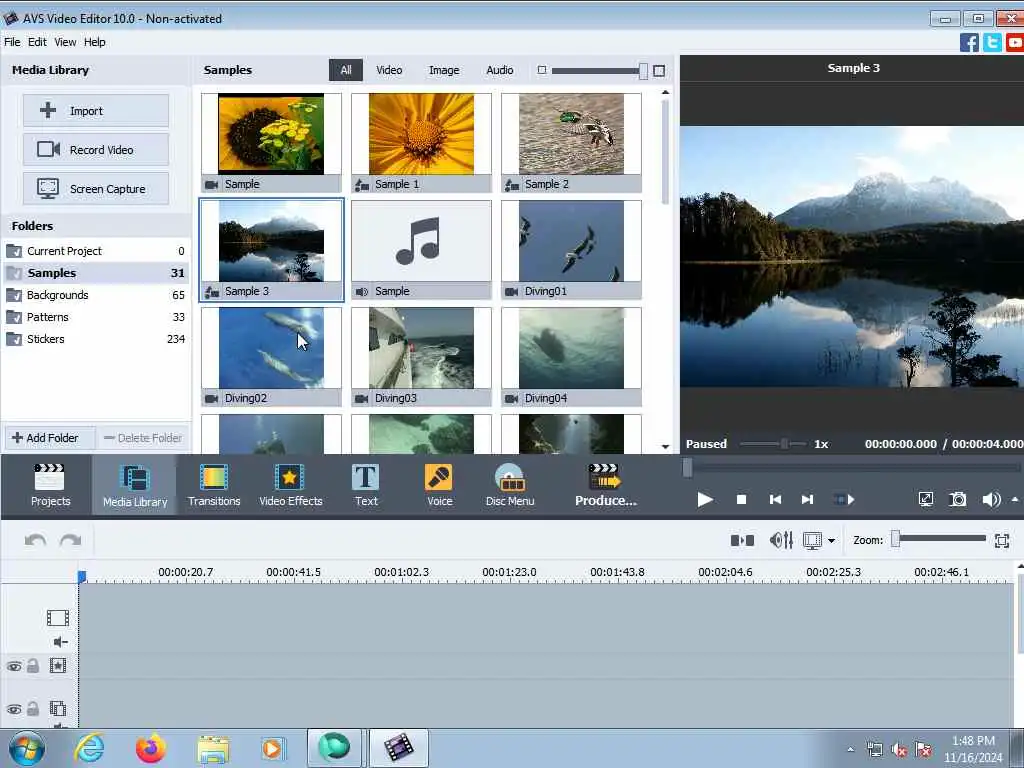This screenshot has height=768, width=1024.
Task: Expand the volume arrow next to speaker
Action: (x=1015, y=500)
